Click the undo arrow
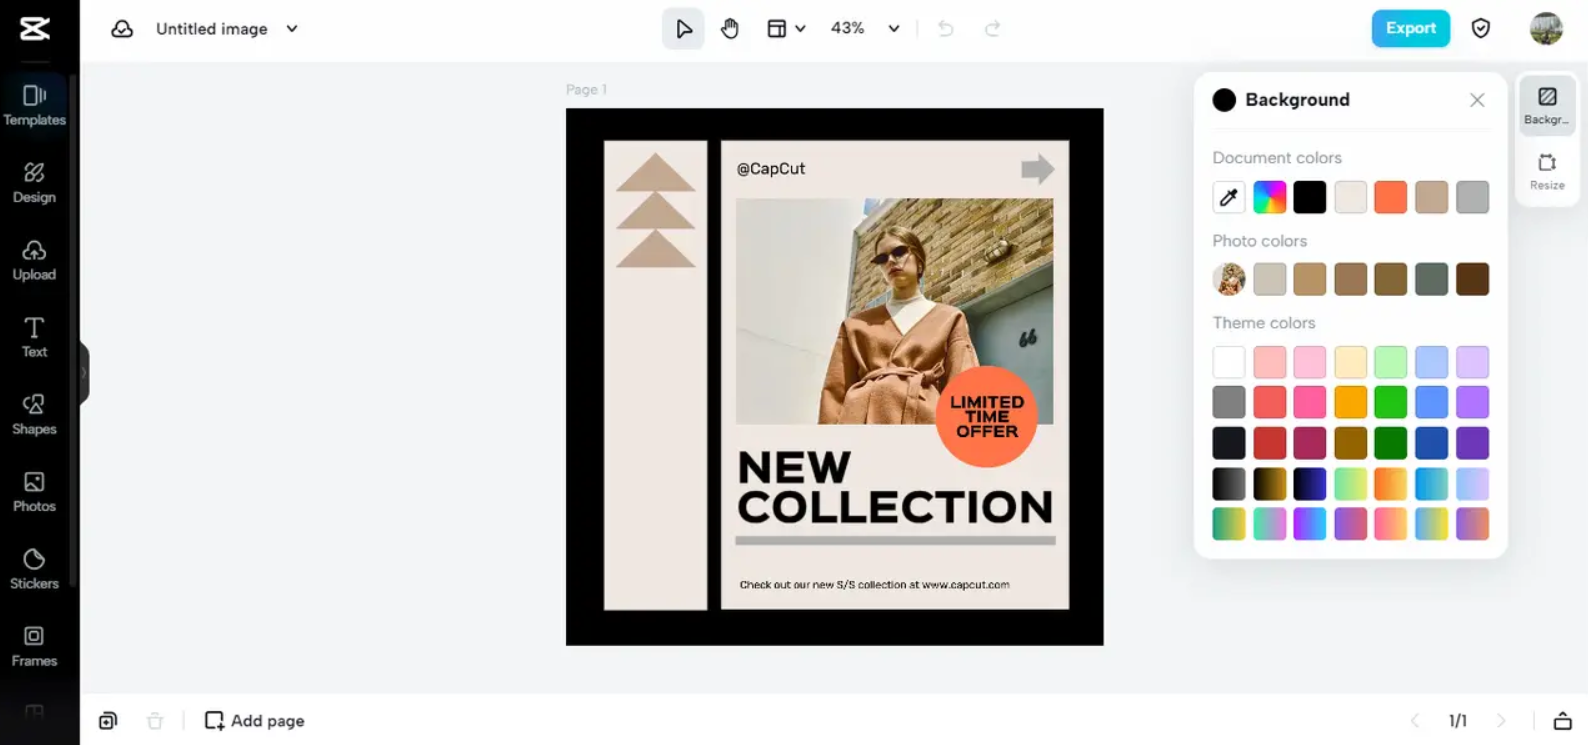The image size is (1588, 745). 945,29
